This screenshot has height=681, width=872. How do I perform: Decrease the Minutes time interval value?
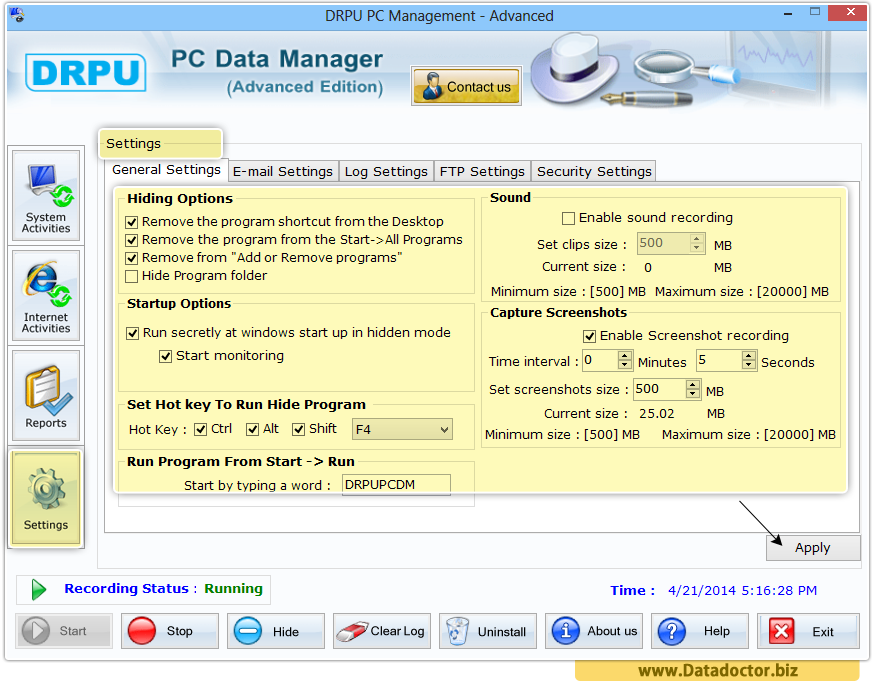pos(625,365)
